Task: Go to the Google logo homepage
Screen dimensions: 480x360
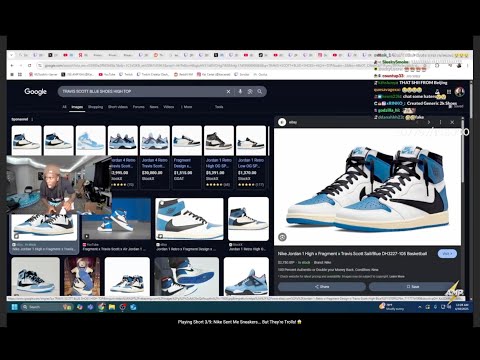Action: coord(35,92)
